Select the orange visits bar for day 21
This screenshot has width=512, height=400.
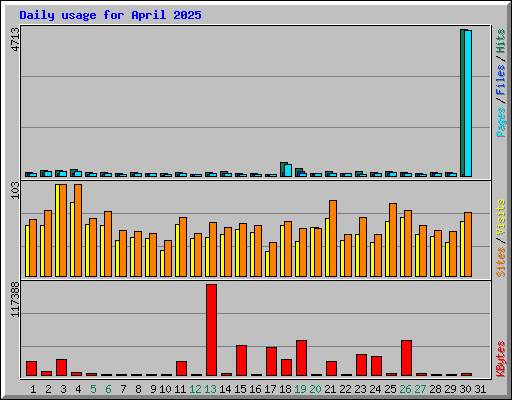point(333,238)
